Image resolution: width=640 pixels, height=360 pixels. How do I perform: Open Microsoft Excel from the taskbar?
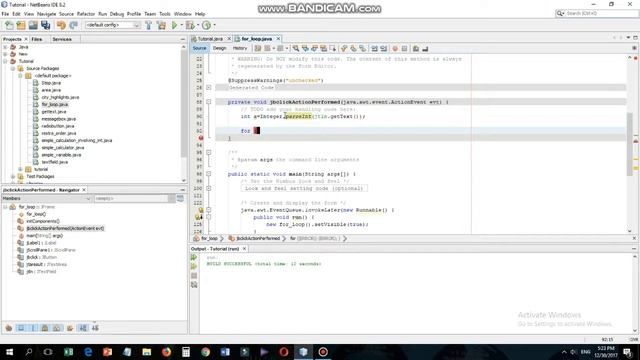click(68, 352)
